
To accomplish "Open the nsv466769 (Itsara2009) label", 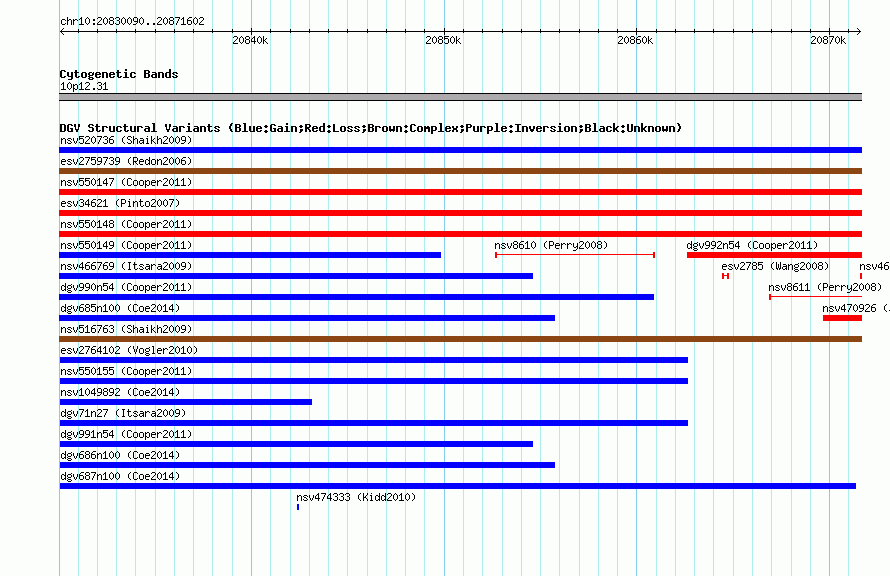I will tap(126, 266).
